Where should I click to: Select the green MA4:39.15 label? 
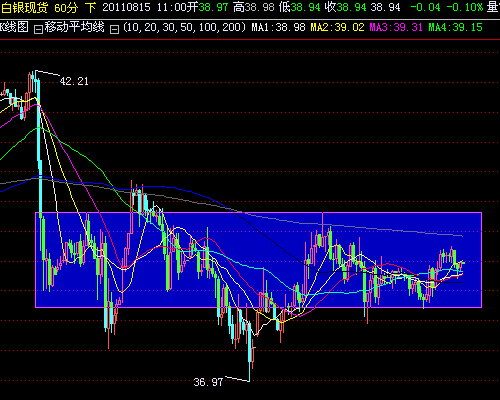(455, 27)
